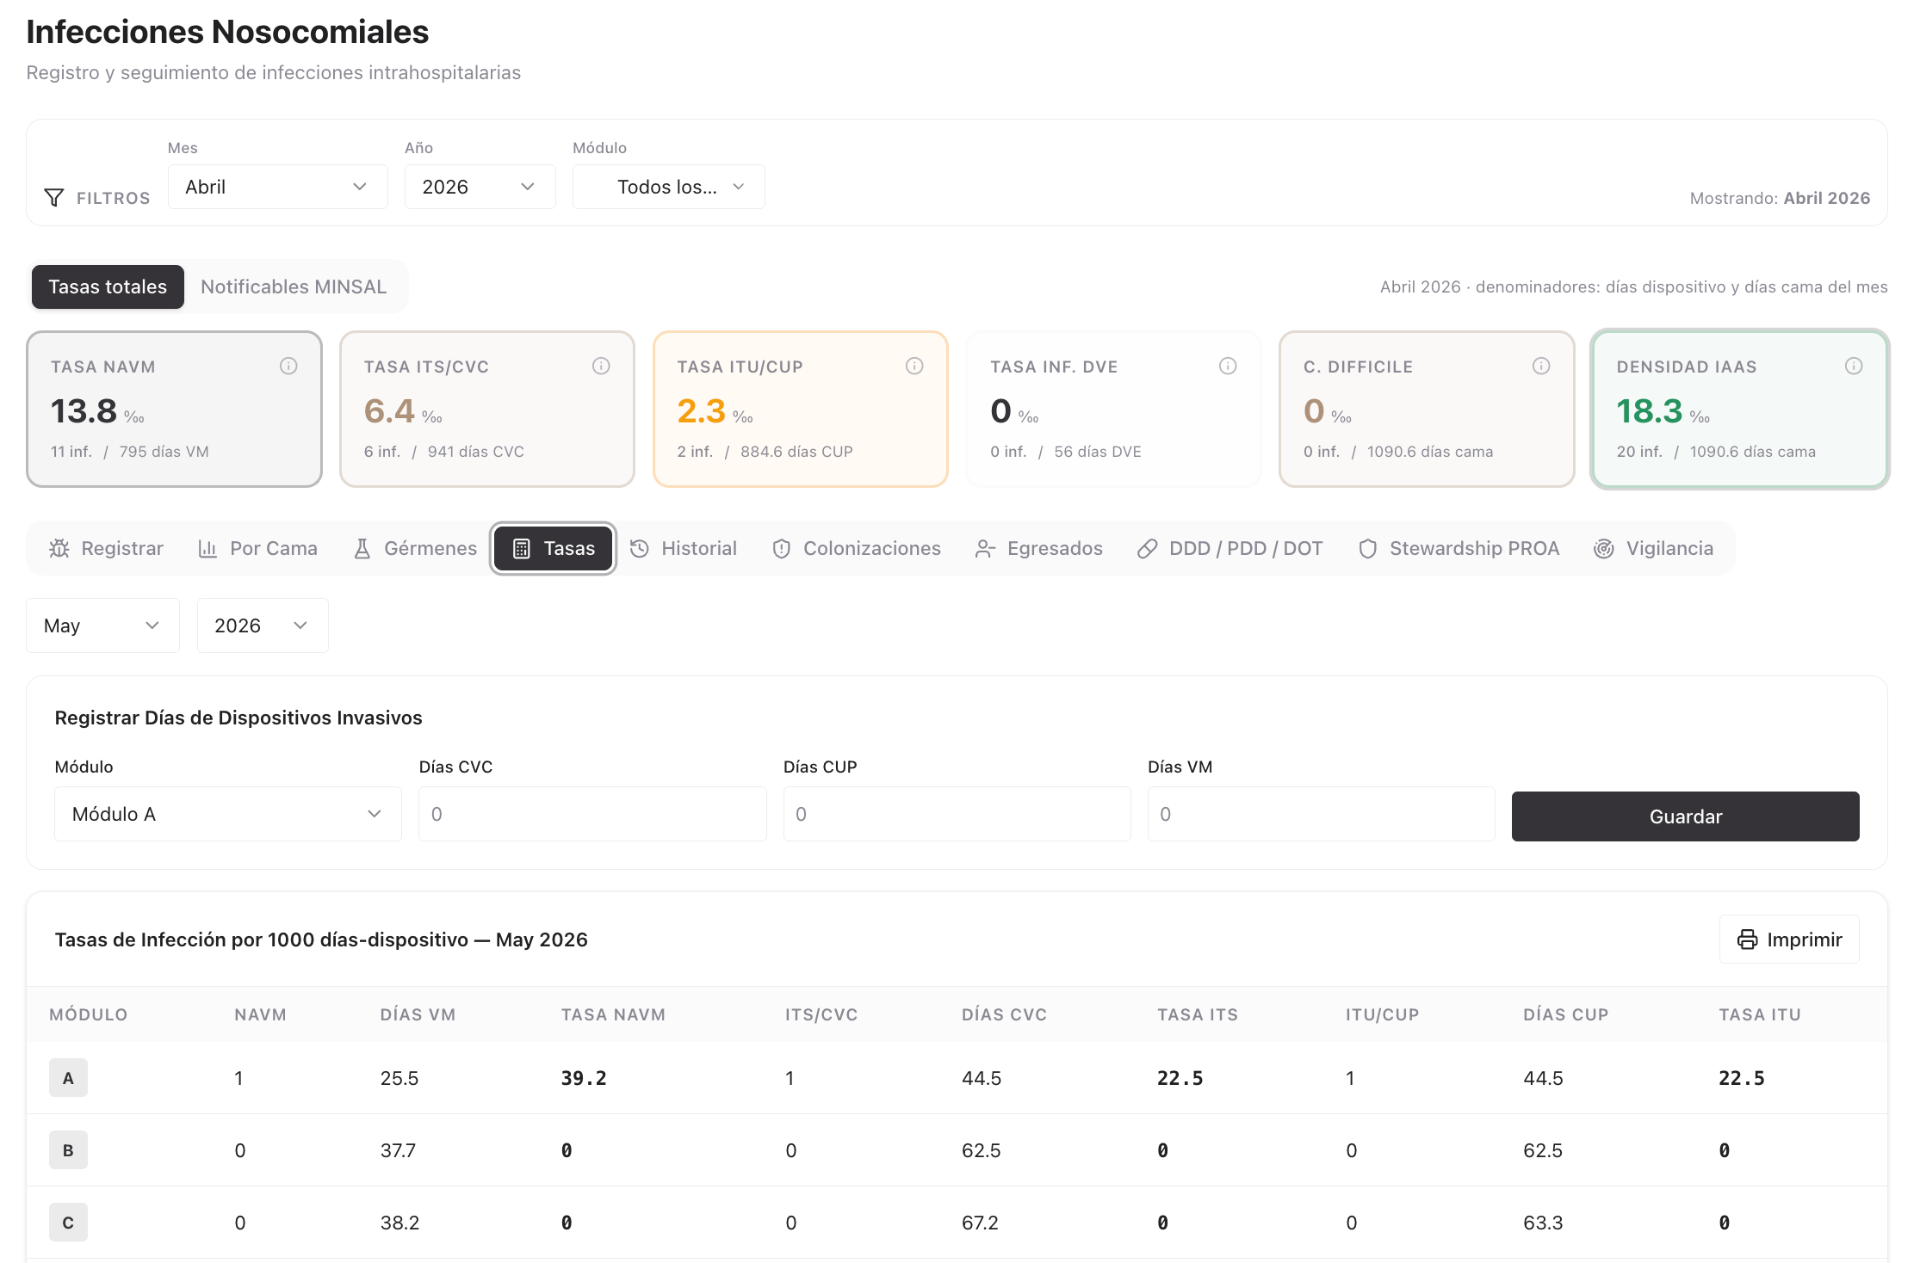1920x1263 pixels.
Task: Click Días VM value 25.5
Action: point(399,1078)
